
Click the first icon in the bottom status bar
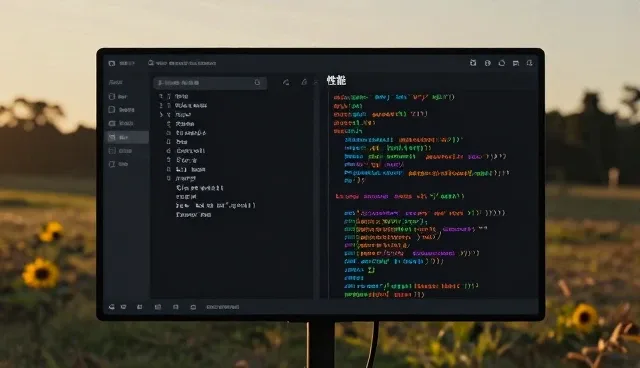point(111,307)
